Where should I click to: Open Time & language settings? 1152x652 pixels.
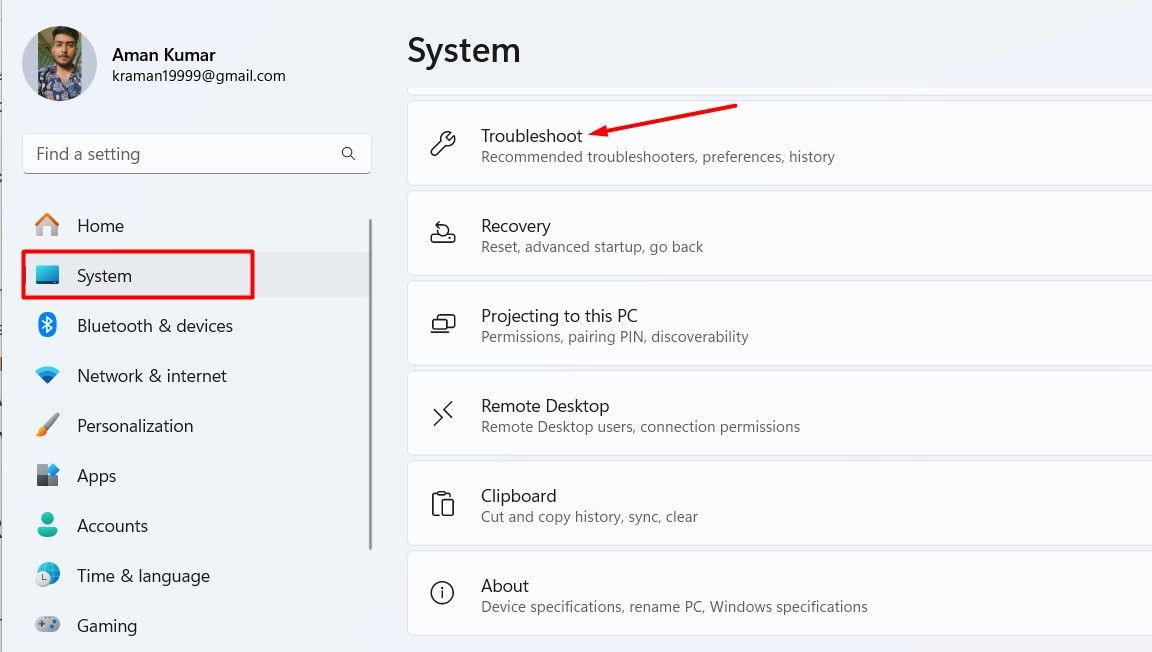pos(196,576)
